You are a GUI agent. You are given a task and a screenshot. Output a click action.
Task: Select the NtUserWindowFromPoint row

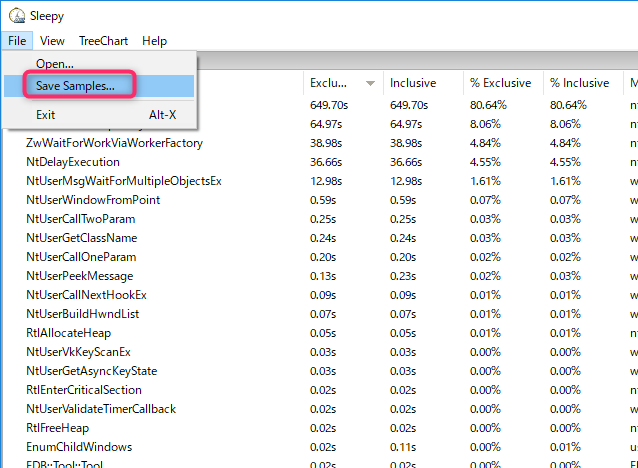pyautogui.click(x=319, y=200)
